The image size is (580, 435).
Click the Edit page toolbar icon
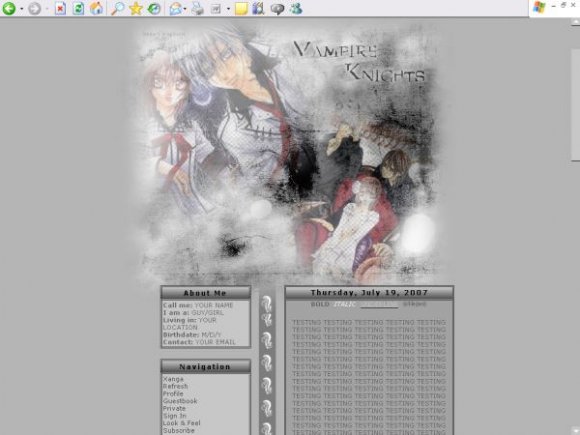coord(216,9)
